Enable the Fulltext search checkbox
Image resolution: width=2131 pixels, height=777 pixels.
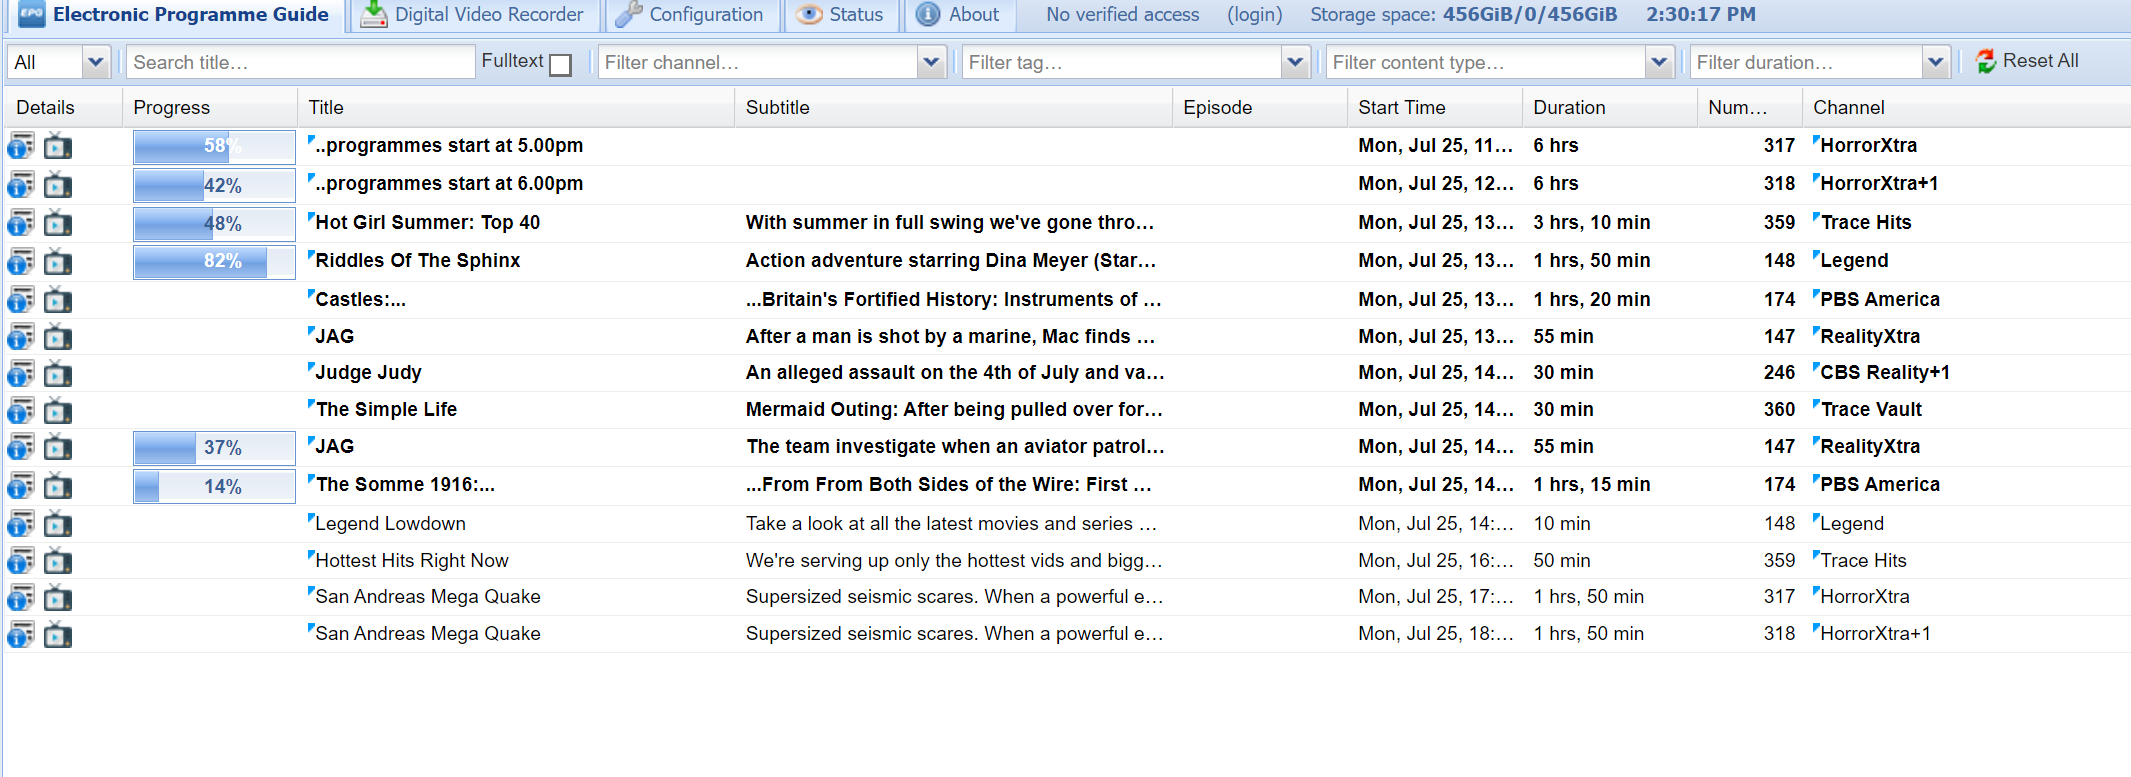[x=561, y=64]
